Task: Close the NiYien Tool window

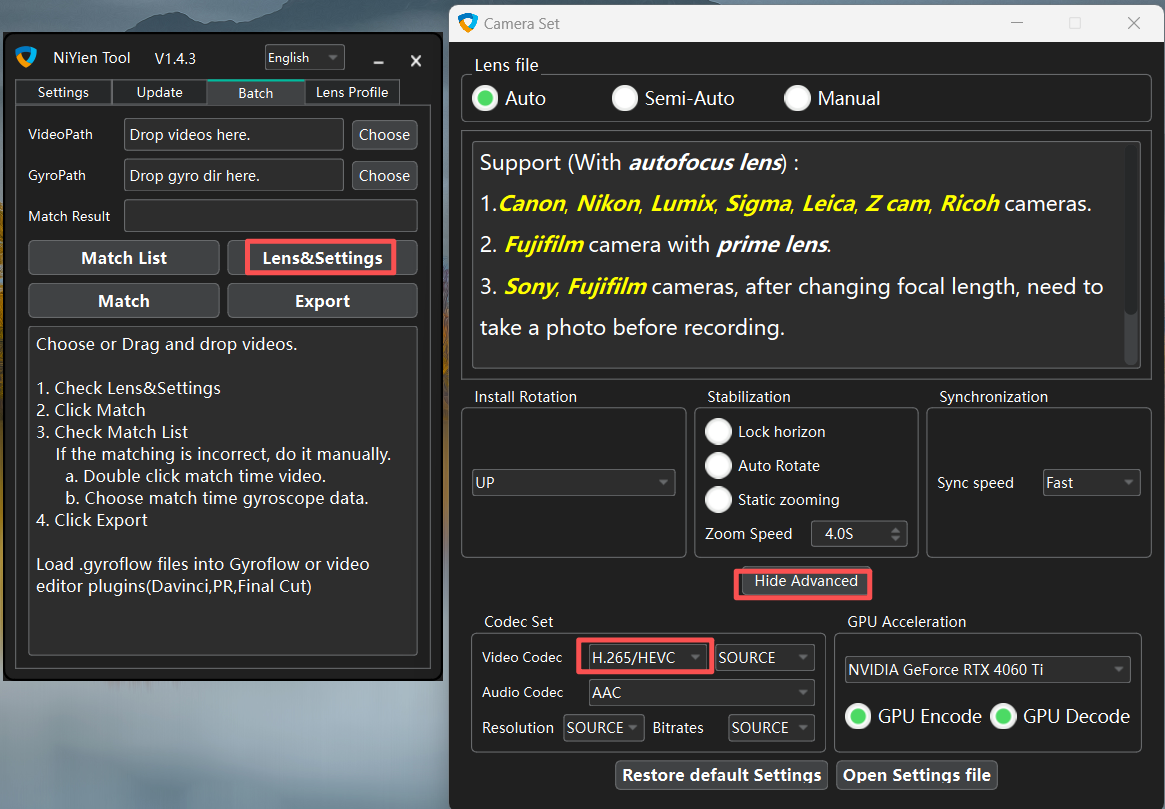Action: (416, 61)
